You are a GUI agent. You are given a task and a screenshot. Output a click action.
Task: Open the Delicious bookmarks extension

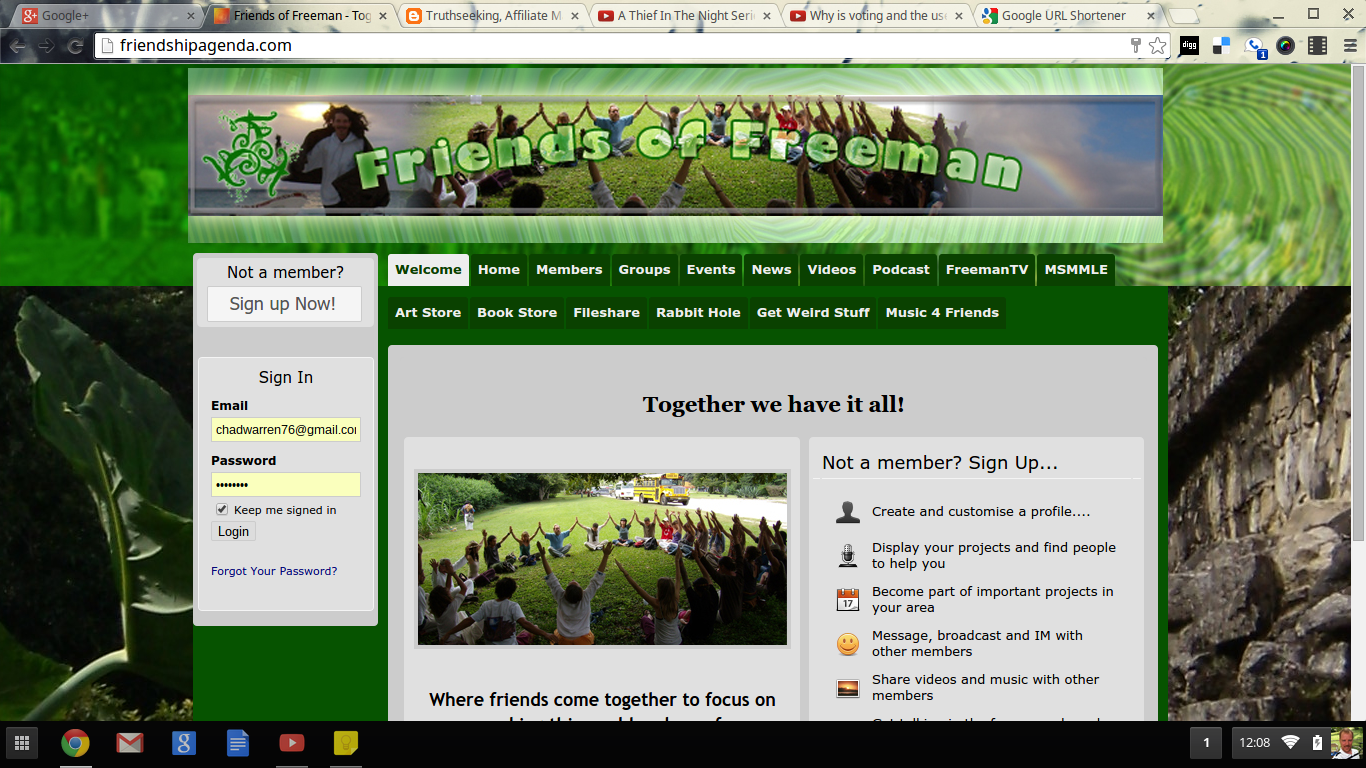pos(1221,45)
